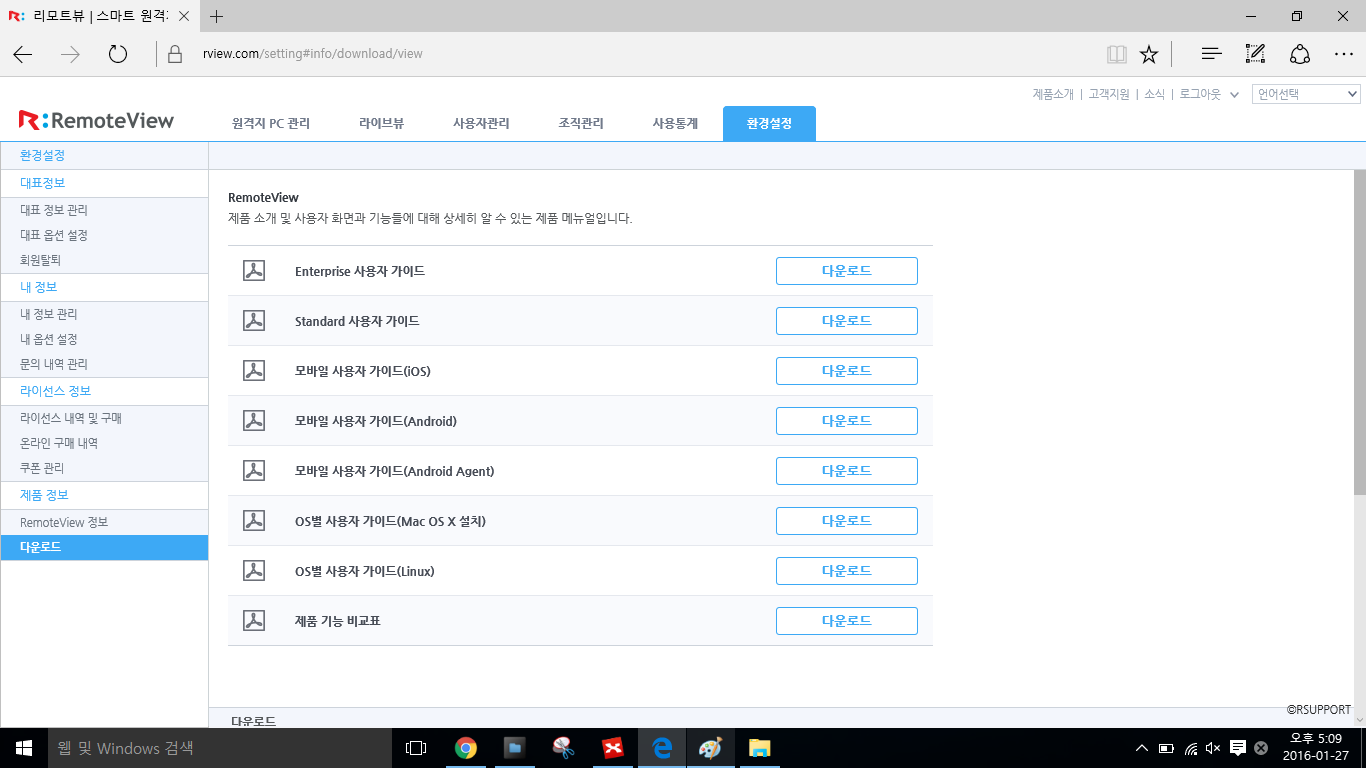Switch to the 라이브뷰 tab

coord(382,124)
